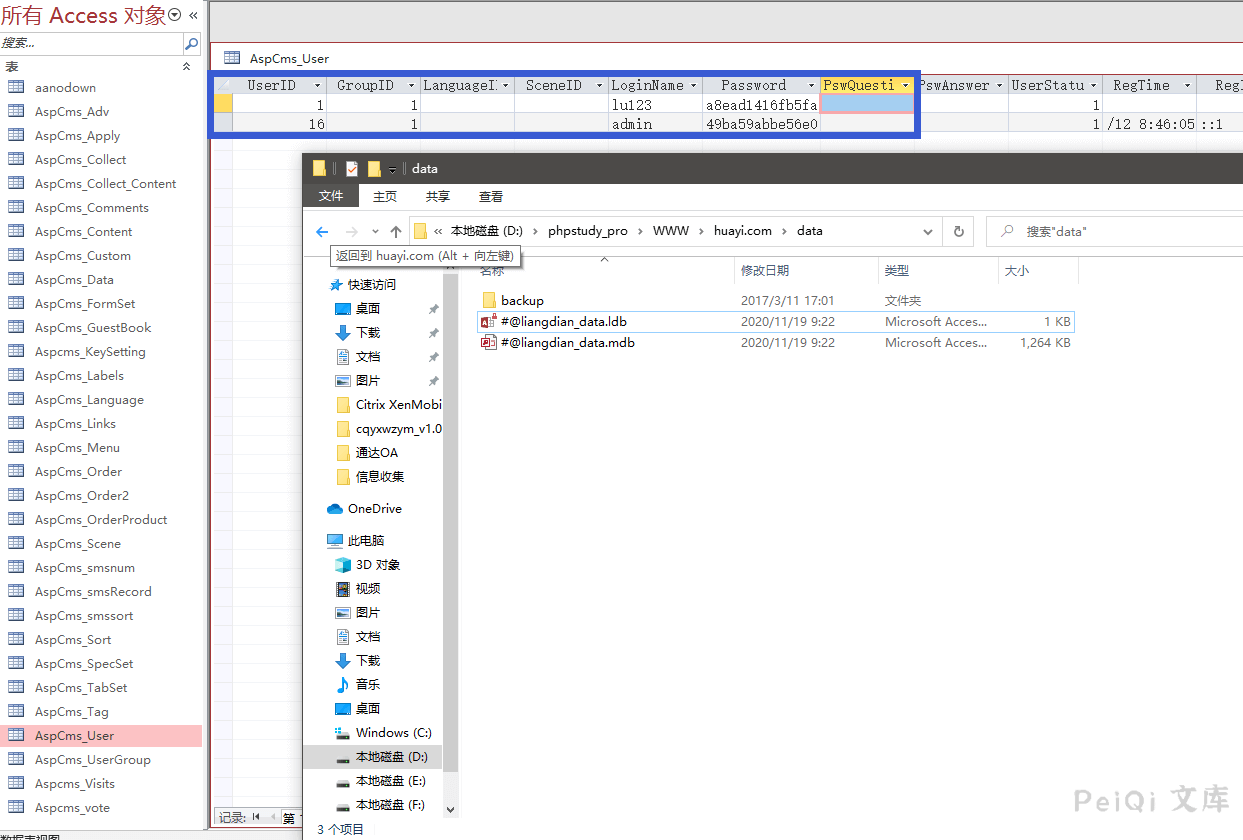Click huayi.com in the breadcrumb path
This screenshot has width=1243, height=840.
742,231
